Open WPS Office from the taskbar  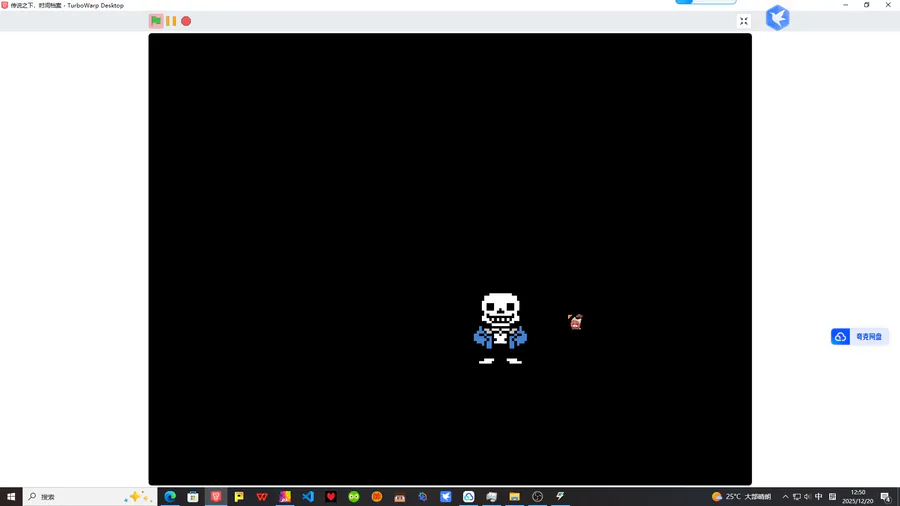[262, 496]
